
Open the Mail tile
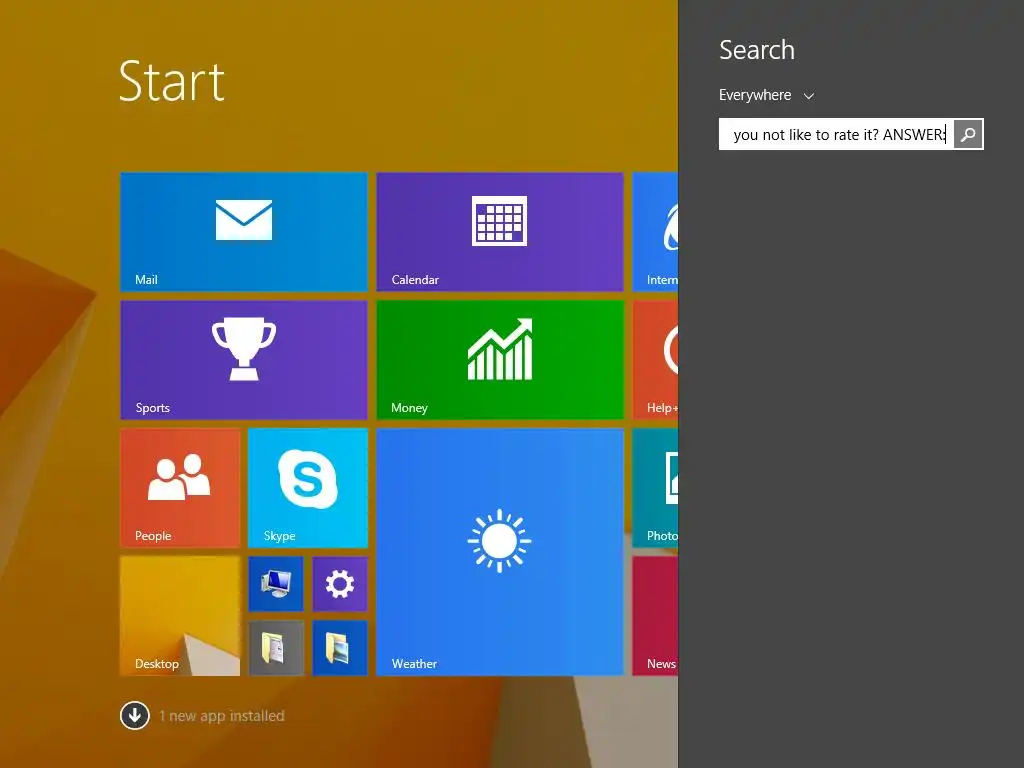coord(244,232)
